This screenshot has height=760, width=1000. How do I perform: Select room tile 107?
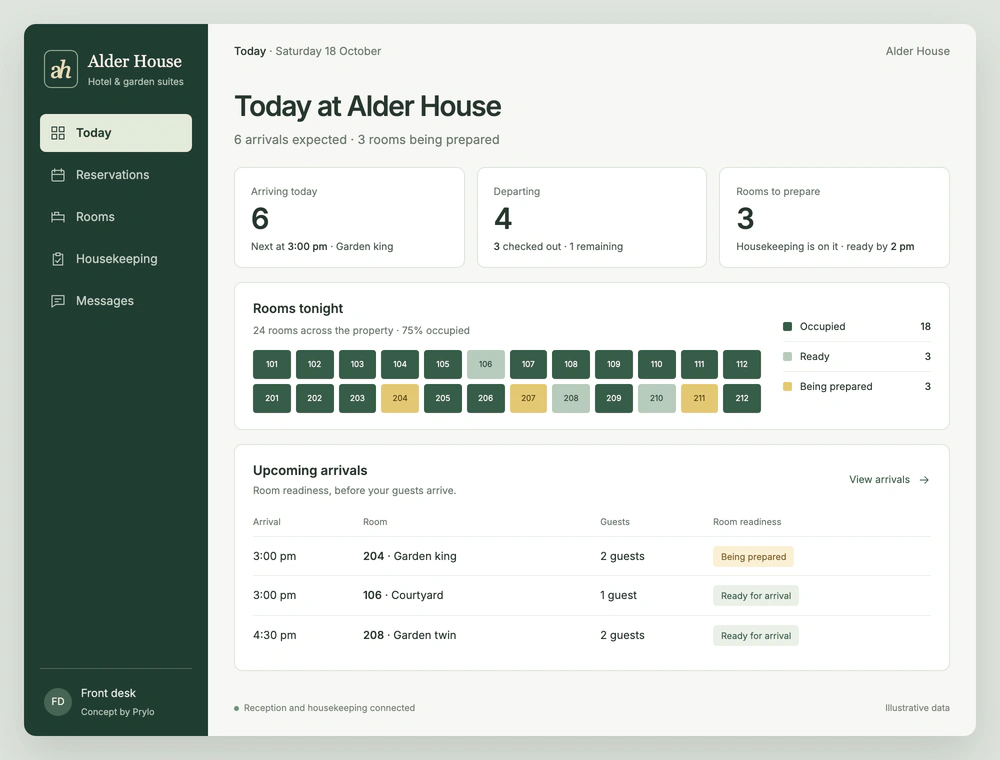point(528,364)
